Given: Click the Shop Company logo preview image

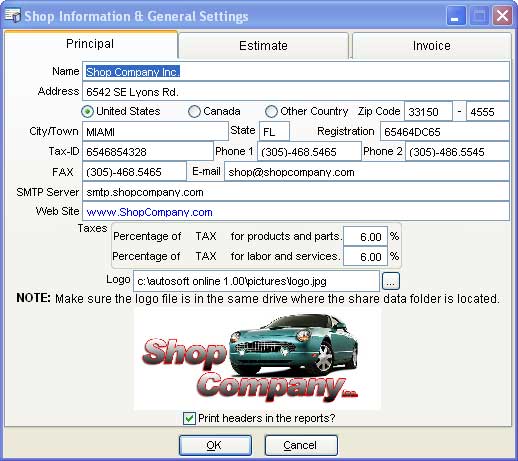Looking at the screenshot, I should click(x=257, y=359).
